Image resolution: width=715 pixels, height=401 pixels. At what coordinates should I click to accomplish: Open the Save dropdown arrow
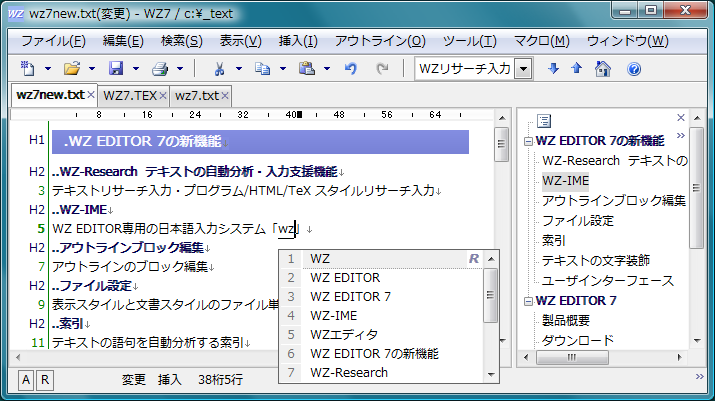(x=136, y=69)
